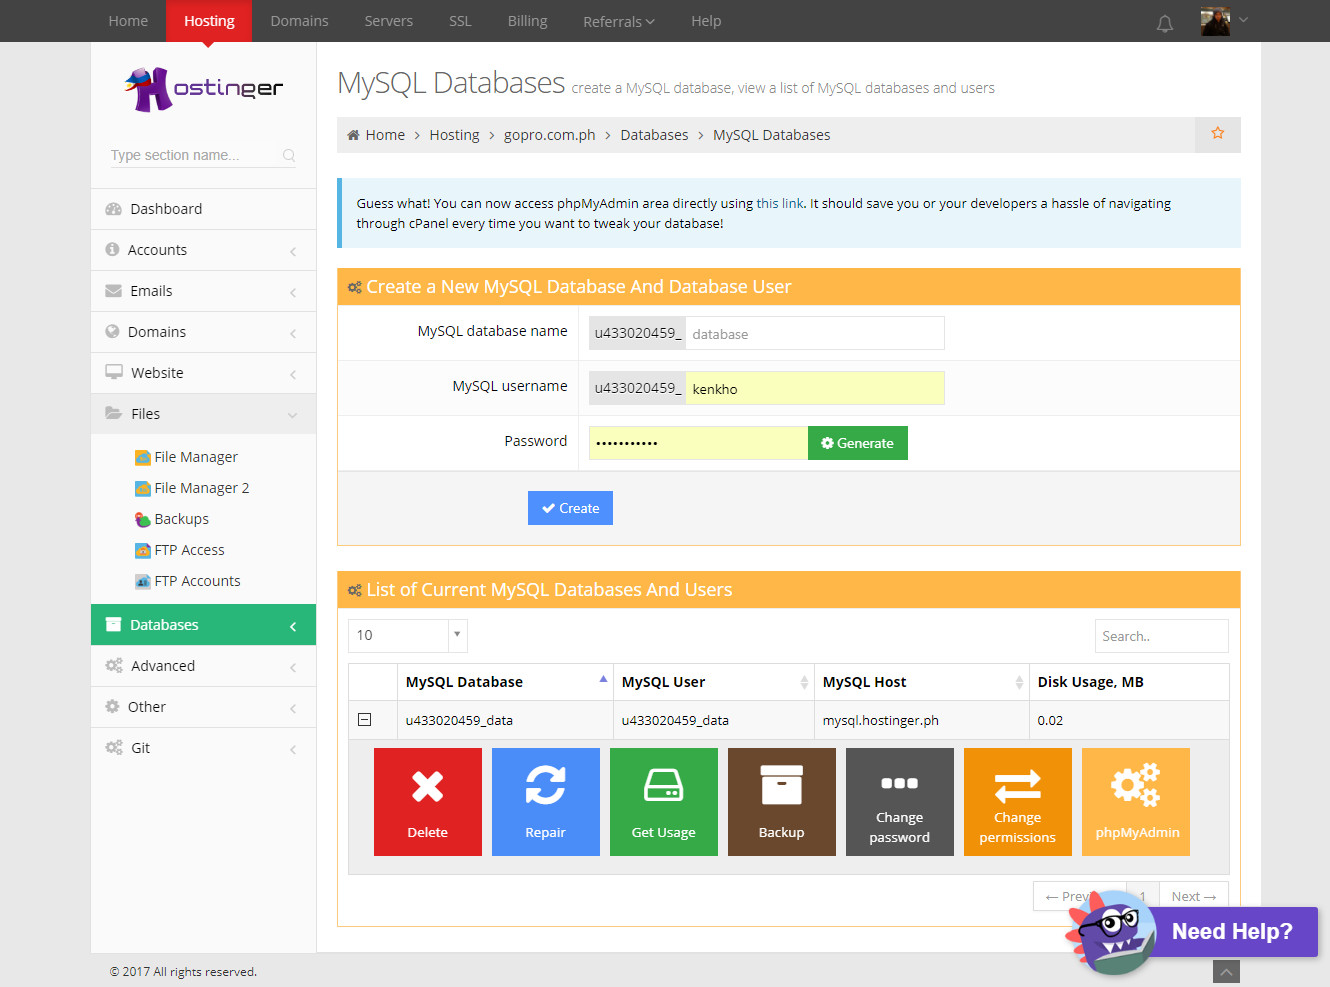
Task: Focus the Password field
Action: pos(698,443)
